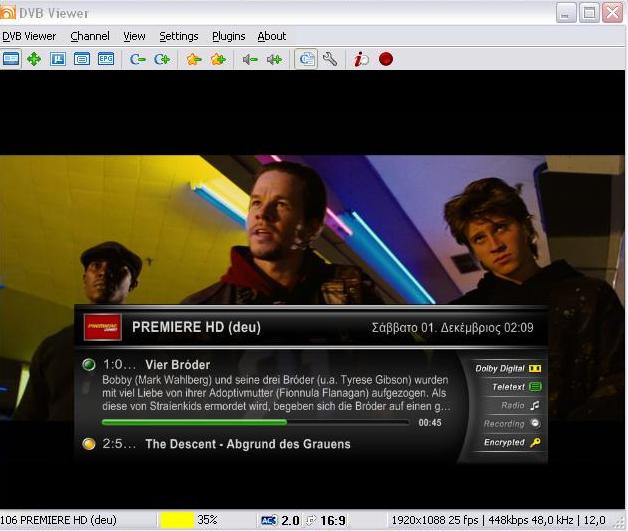Go to previous favourite (star minus)
The height and width of the screenshot is (531, 628).
pyautogui.click(x=194, y=59)
